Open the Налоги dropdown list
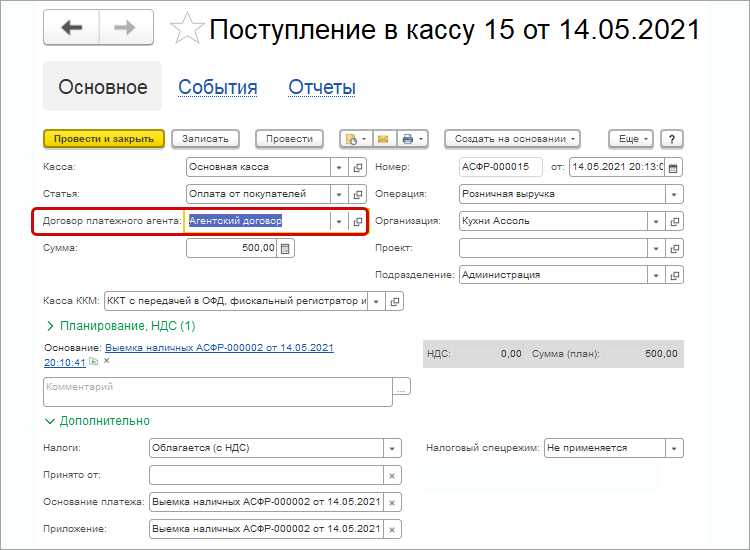 [392, 448]
